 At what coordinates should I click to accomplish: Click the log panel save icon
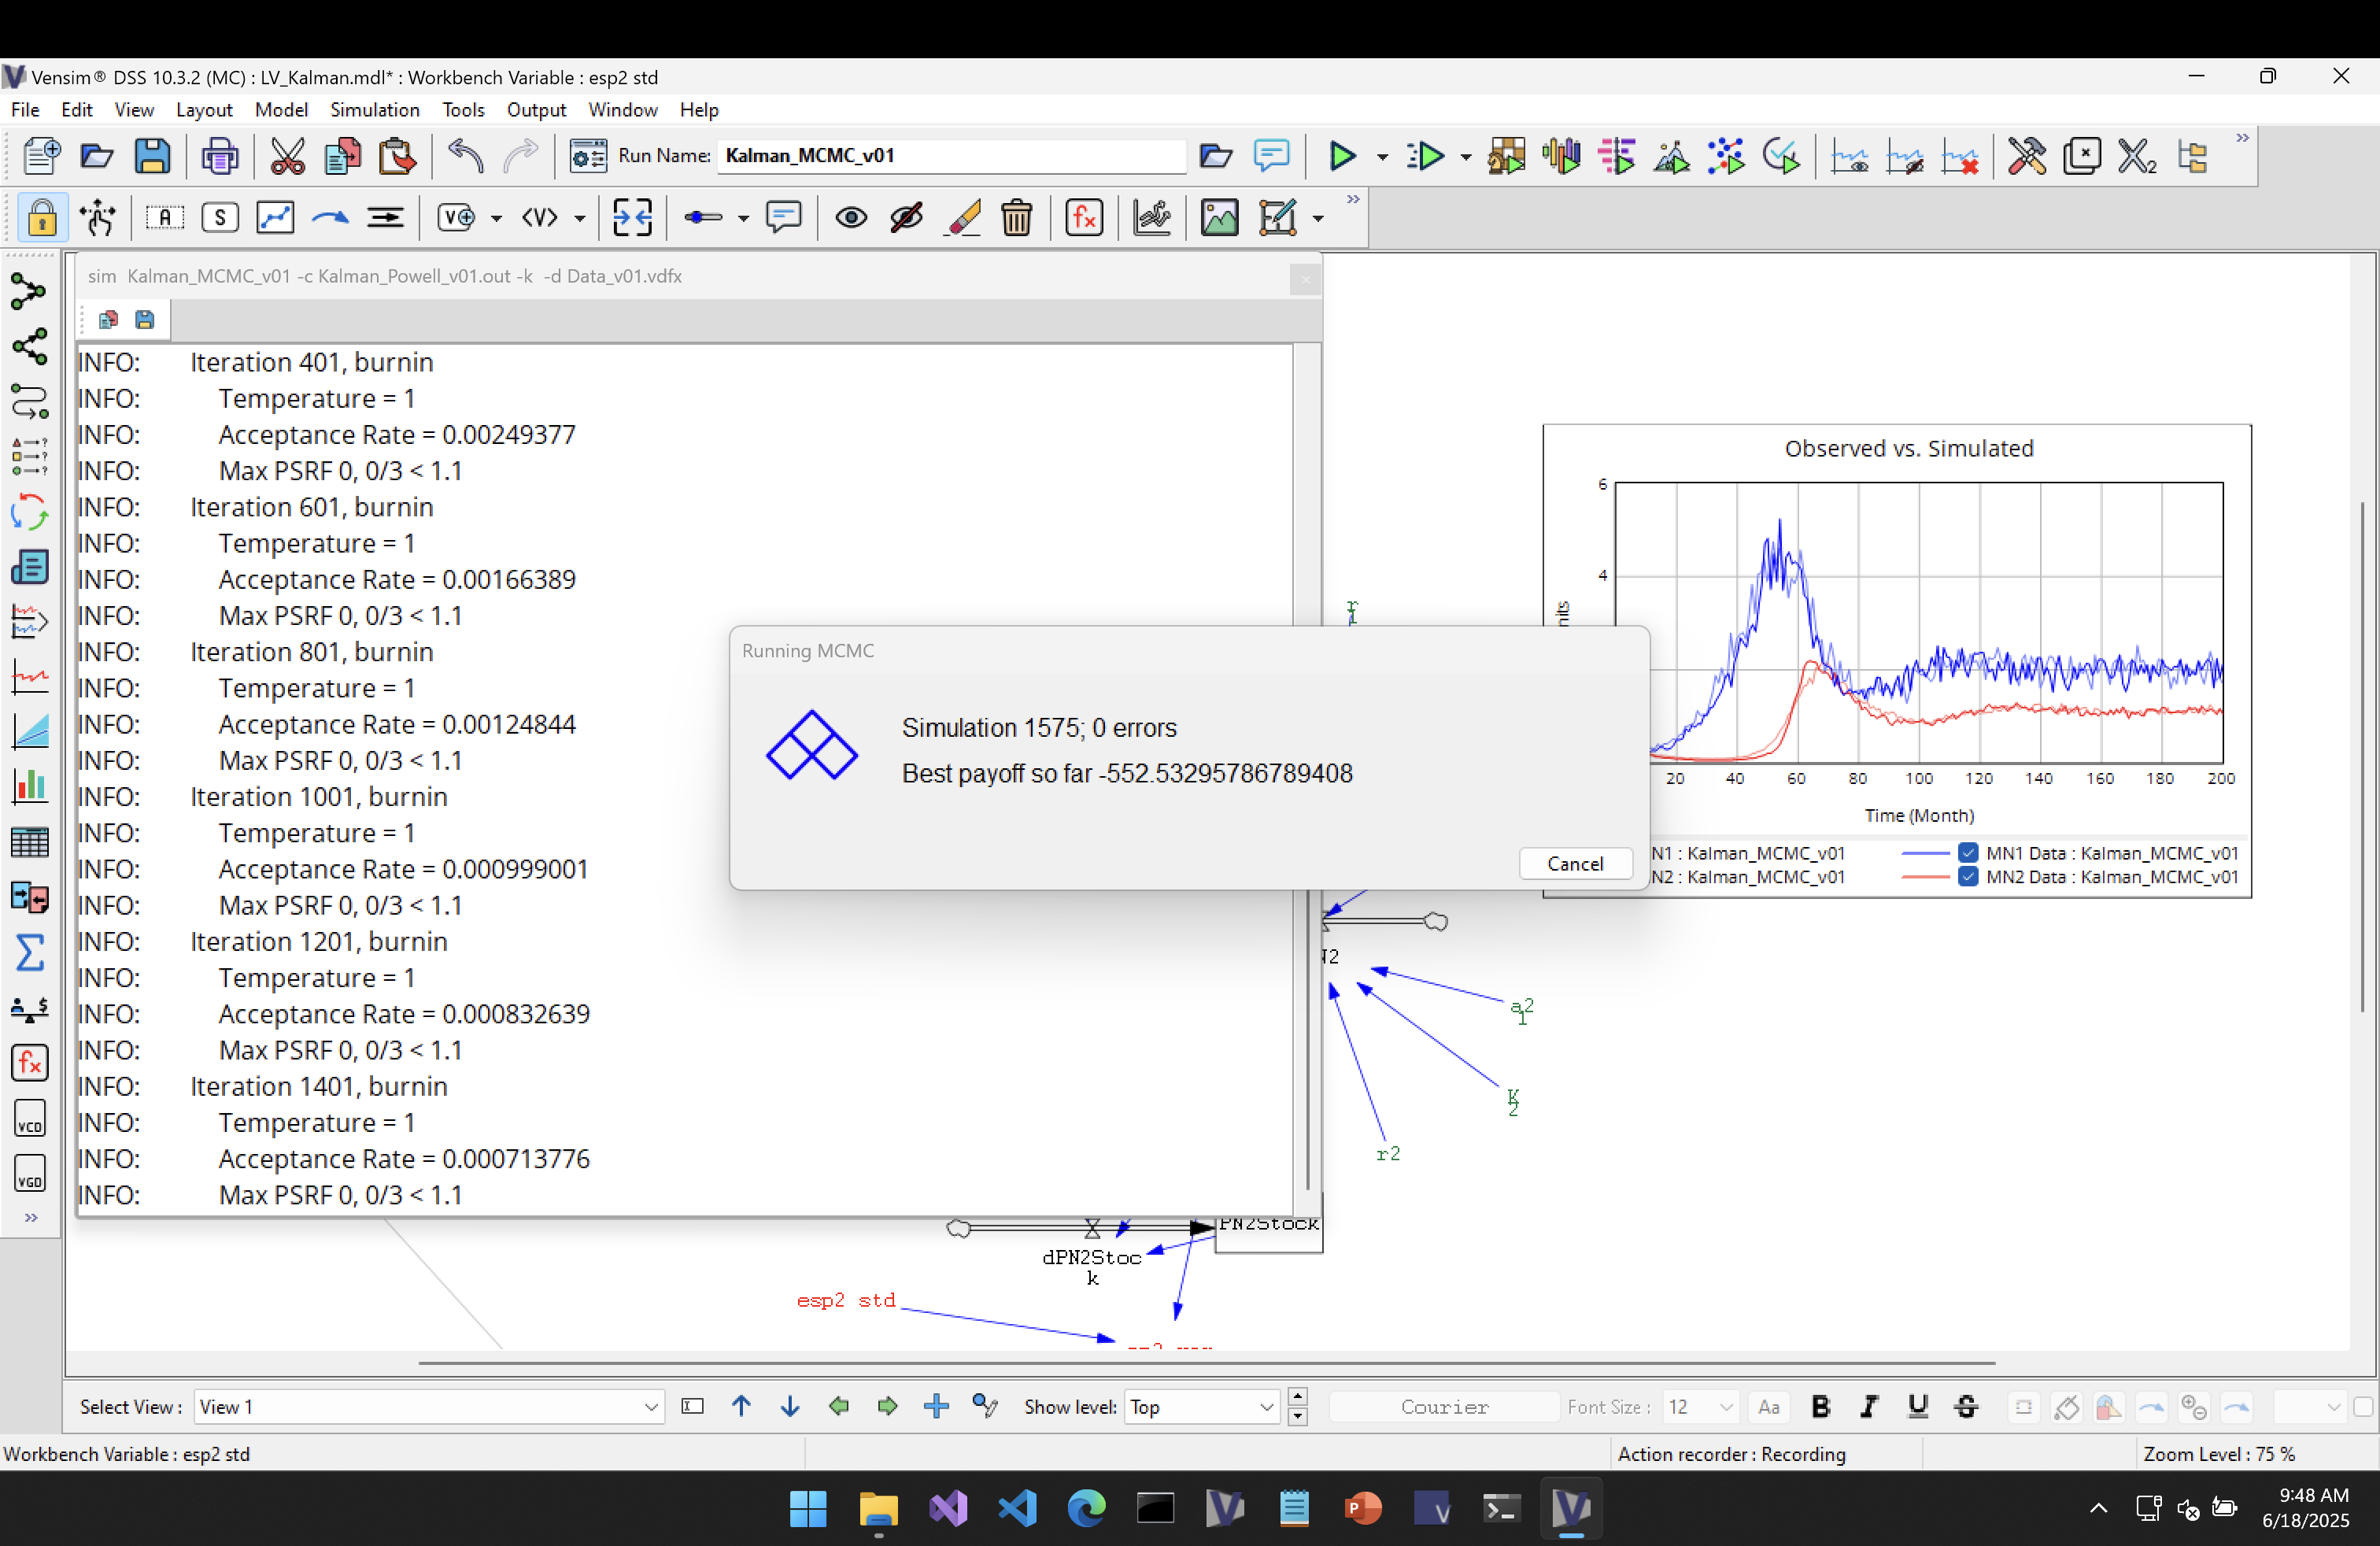145,319
